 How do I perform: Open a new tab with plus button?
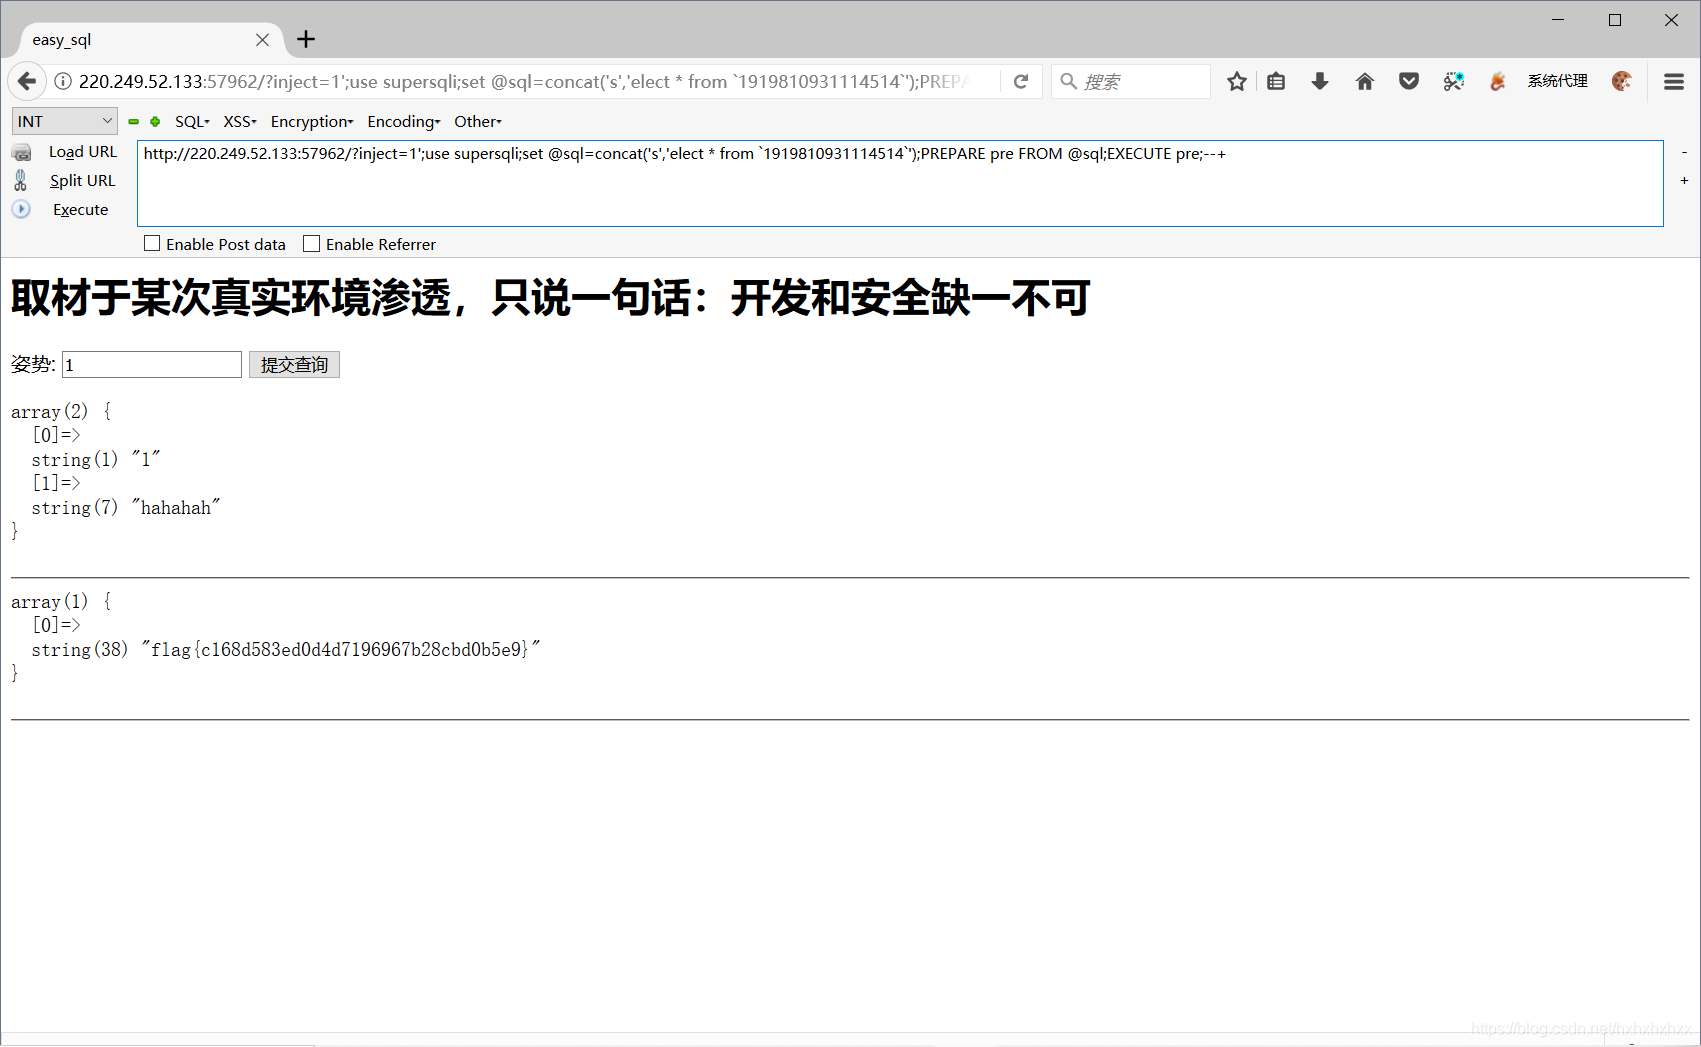(306, 39)
